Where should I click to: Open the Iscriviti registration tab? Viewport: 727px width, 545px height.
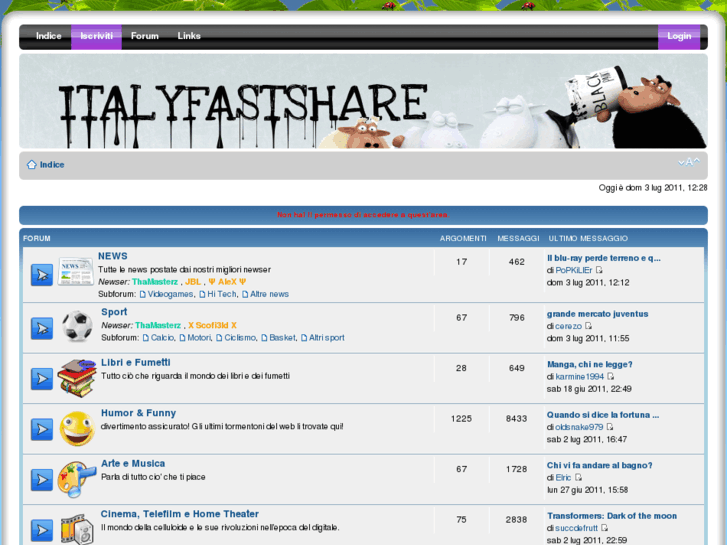pos(96,36)
